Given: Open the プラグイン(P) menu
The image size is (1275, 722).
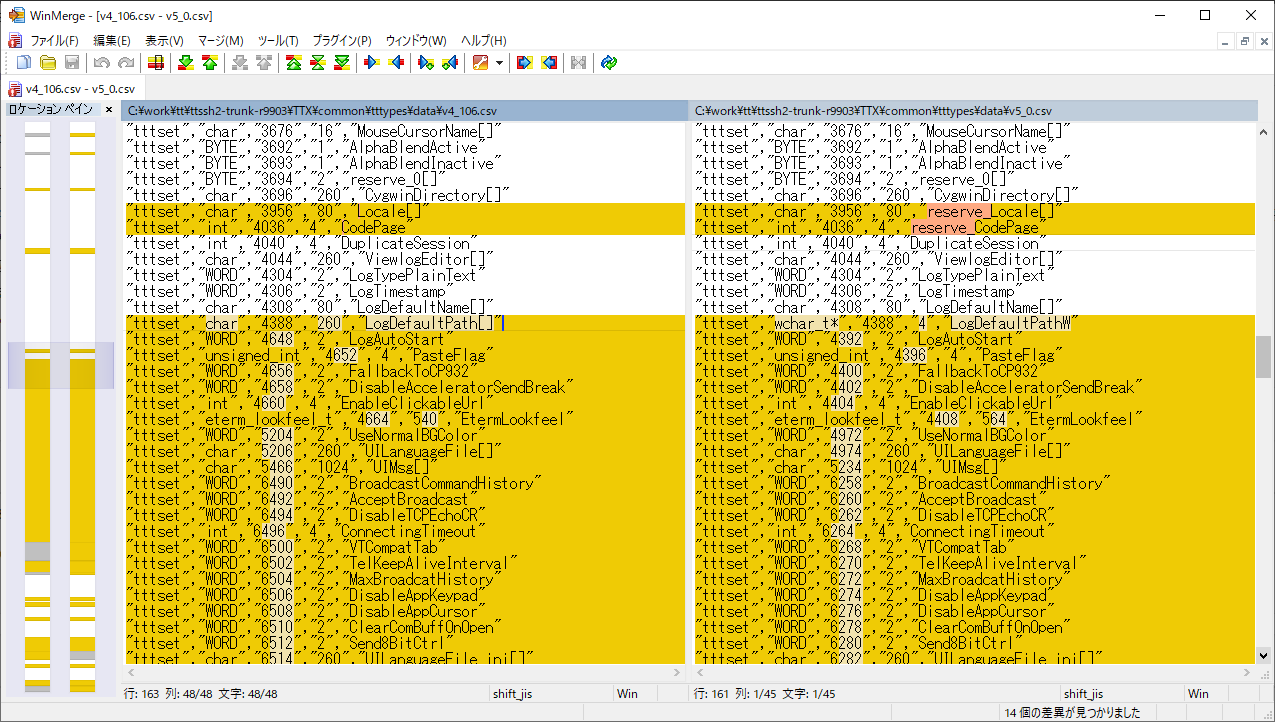Looking at the screenshot, I should pos(341,41).
